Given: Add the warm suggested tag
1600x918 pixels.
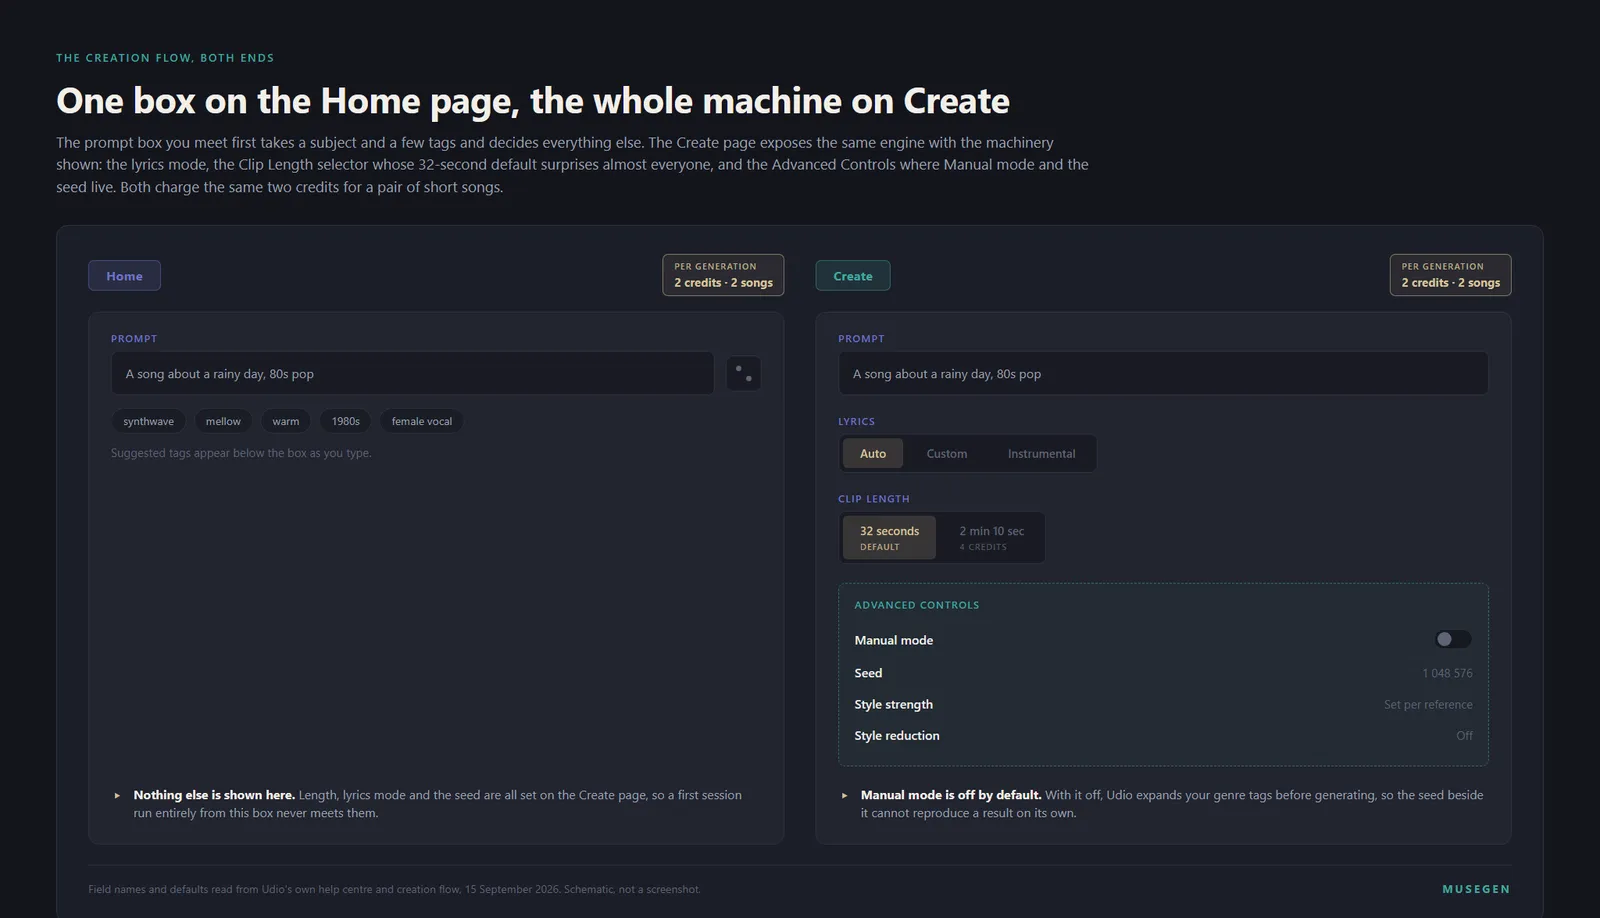Looking at the screenshot, I should tap(286, 421).
